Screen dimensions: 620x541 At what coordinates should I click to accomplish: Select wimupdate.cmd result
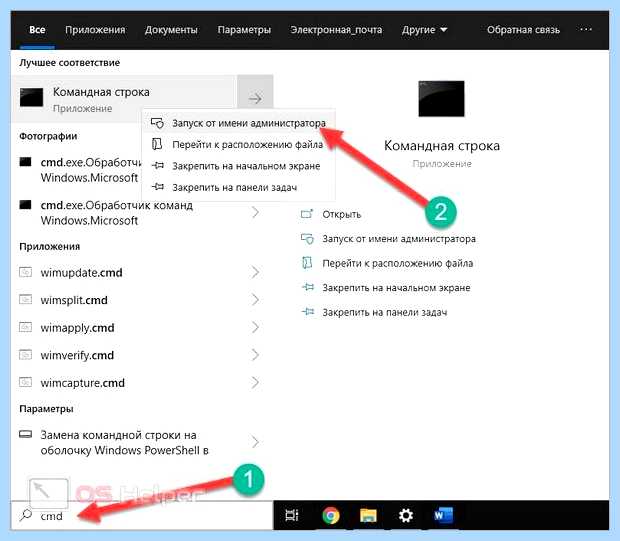(140, 272)
